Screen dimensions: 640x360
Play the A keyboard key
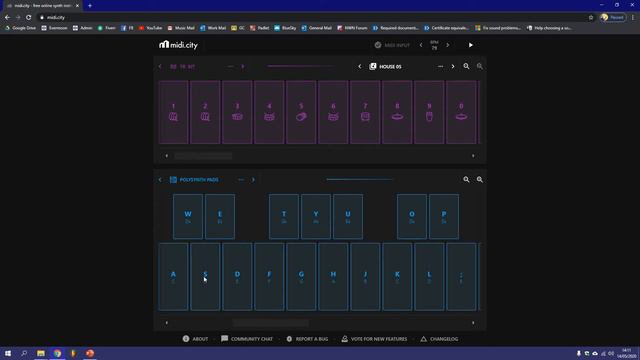[173, 277]
